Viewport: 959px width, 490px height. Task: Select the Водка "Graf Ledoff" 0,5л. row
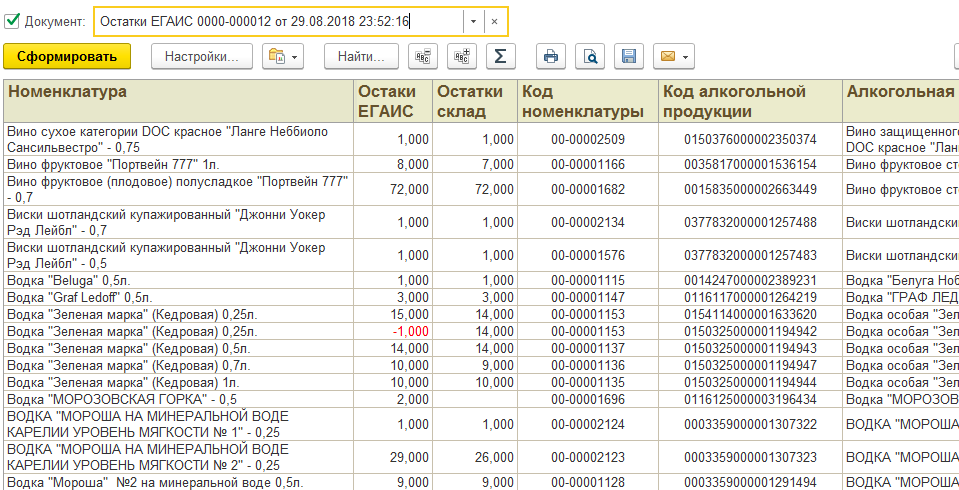point(179,298)
